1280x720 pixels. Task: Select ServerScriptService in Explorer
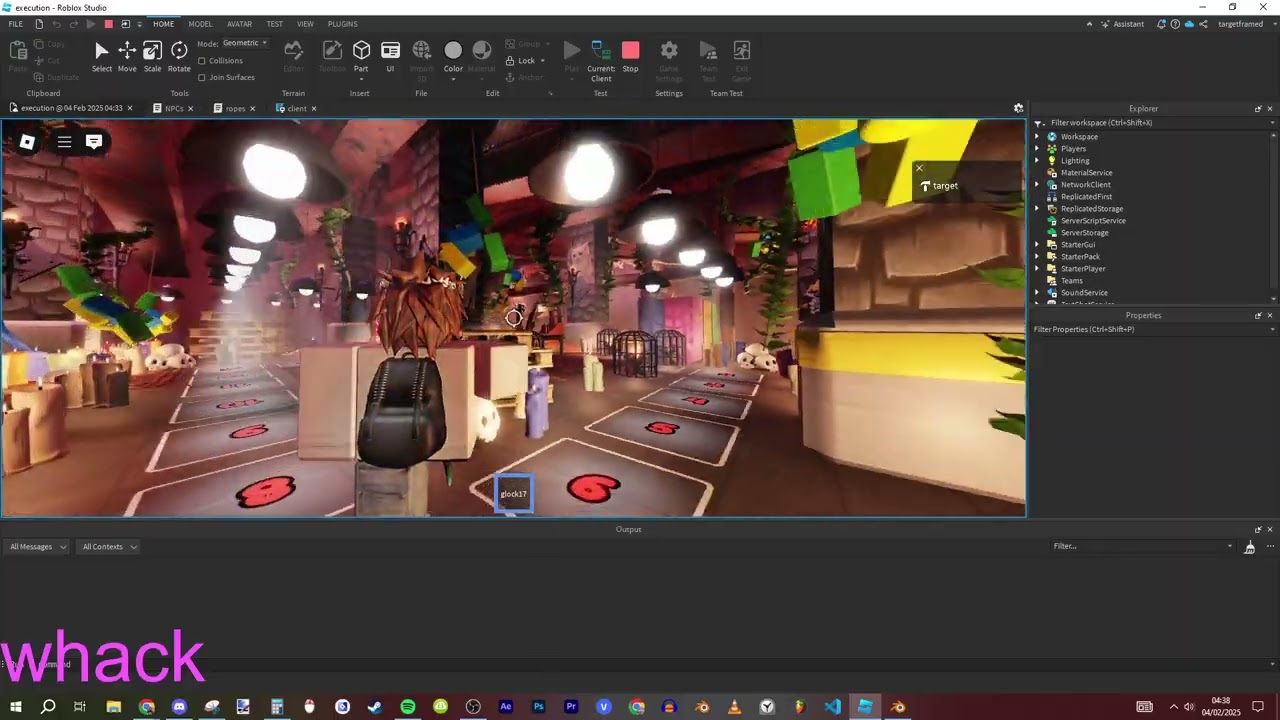(x=1093, y=221)
